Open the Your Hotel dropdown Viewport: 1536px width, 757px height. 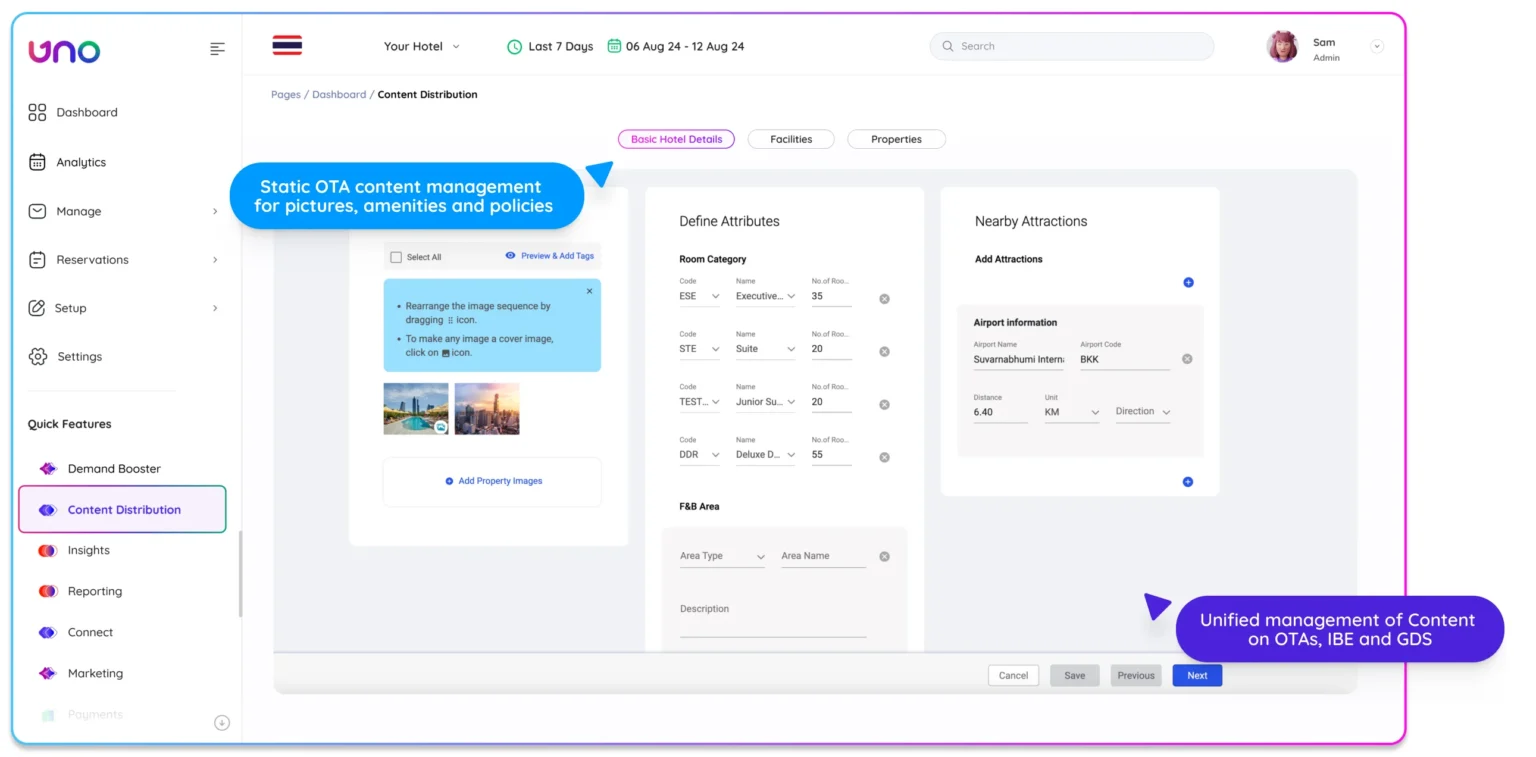(x=422, y=46)
